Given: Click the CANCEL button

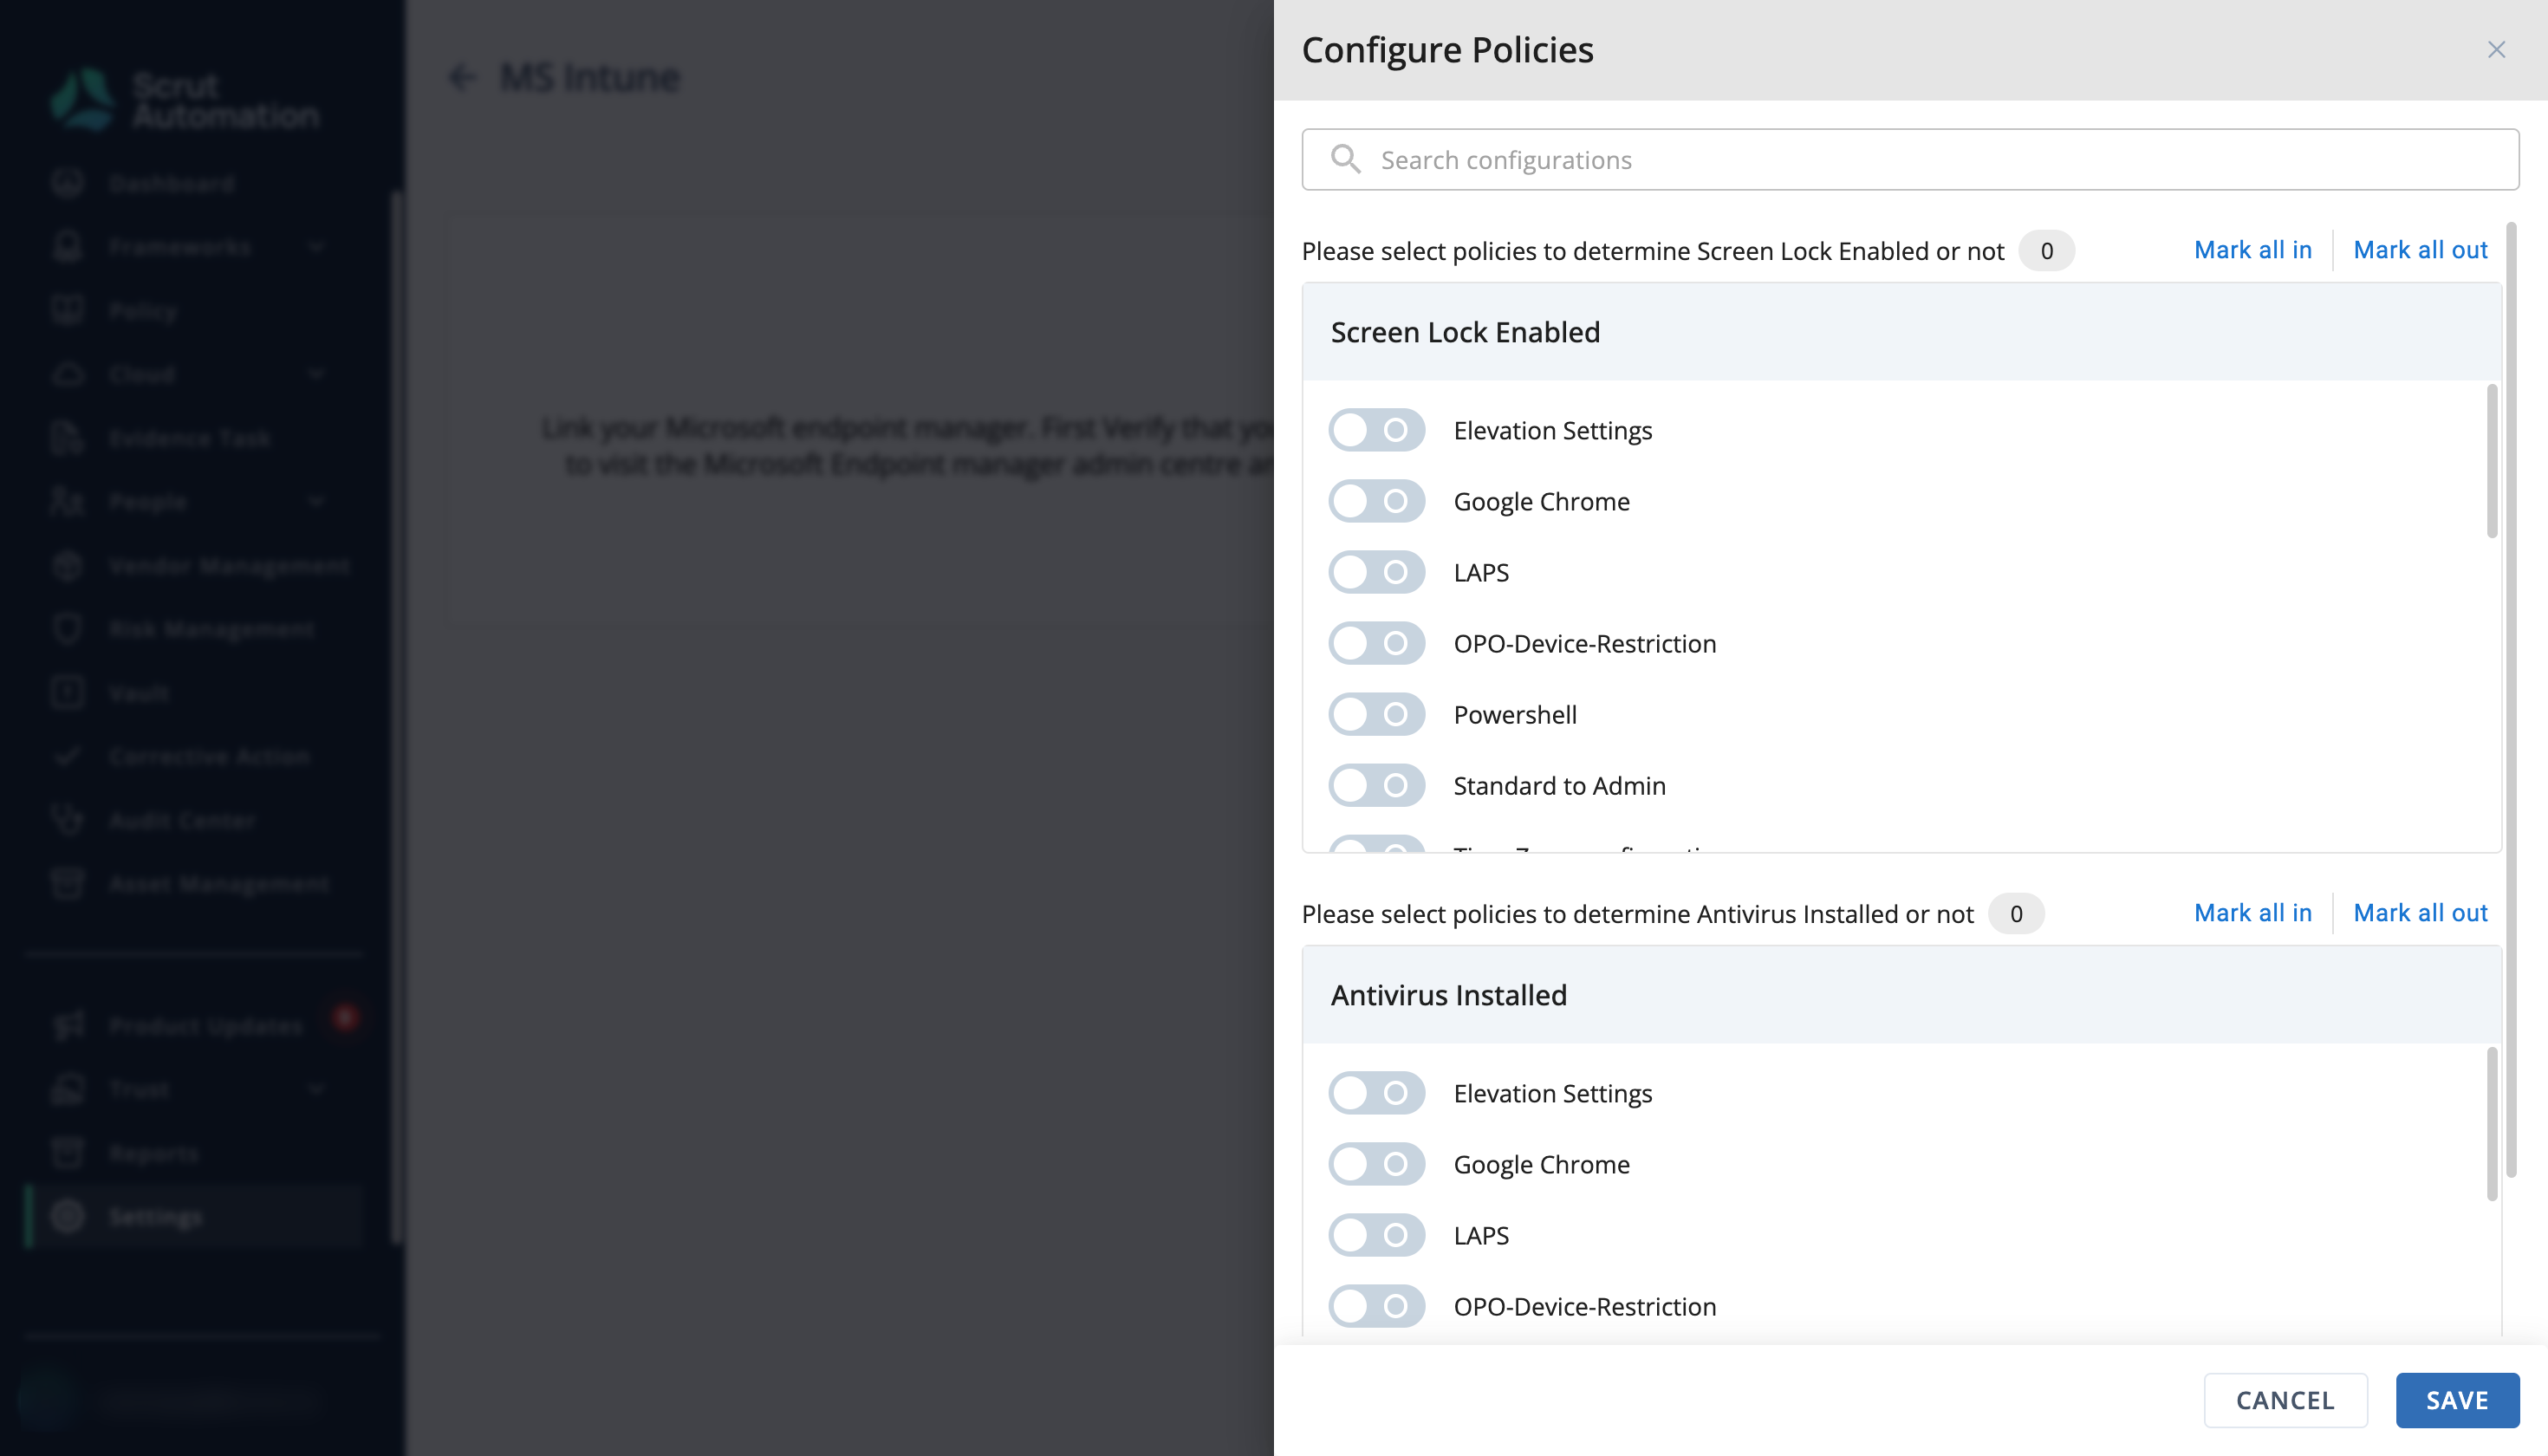Looking at the screenshot, I should click(2285, 1400).
